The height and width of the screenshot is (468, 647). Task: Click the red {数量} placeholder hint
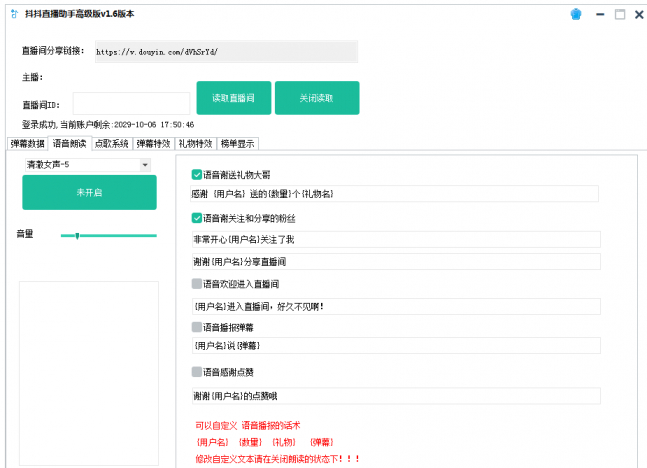(x=250, y=442)
